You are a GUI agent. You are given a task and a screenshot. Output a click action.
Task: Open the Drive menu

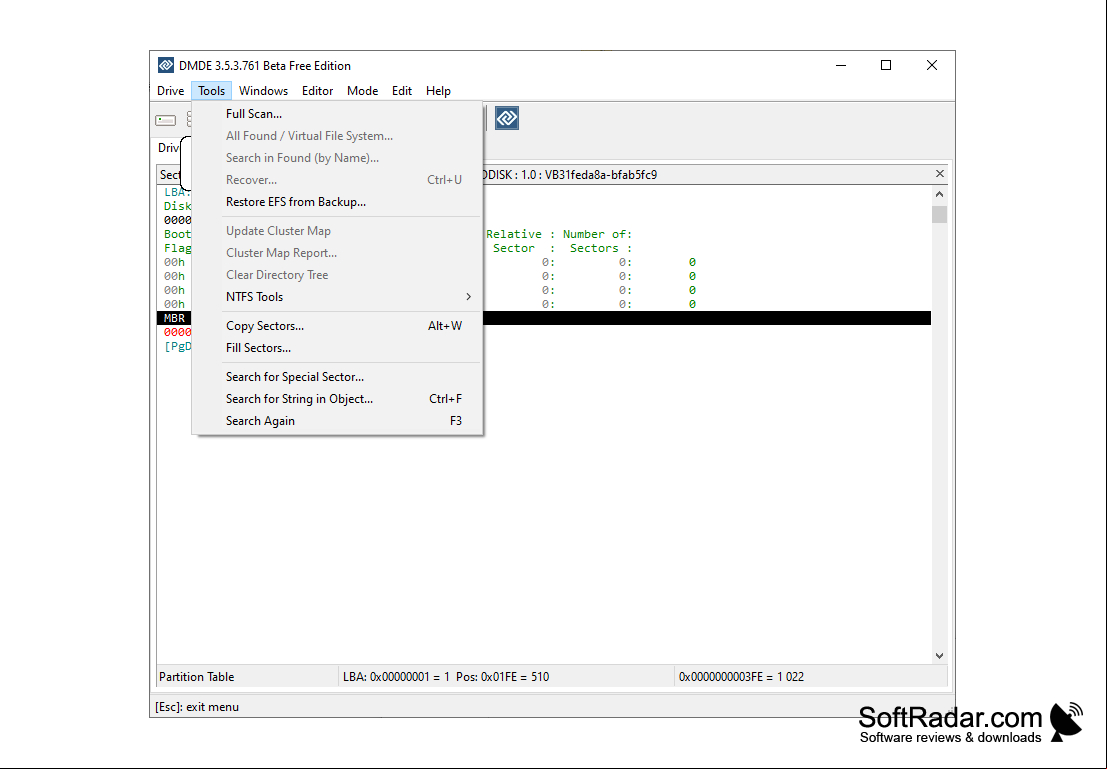(x=170, y=91)
